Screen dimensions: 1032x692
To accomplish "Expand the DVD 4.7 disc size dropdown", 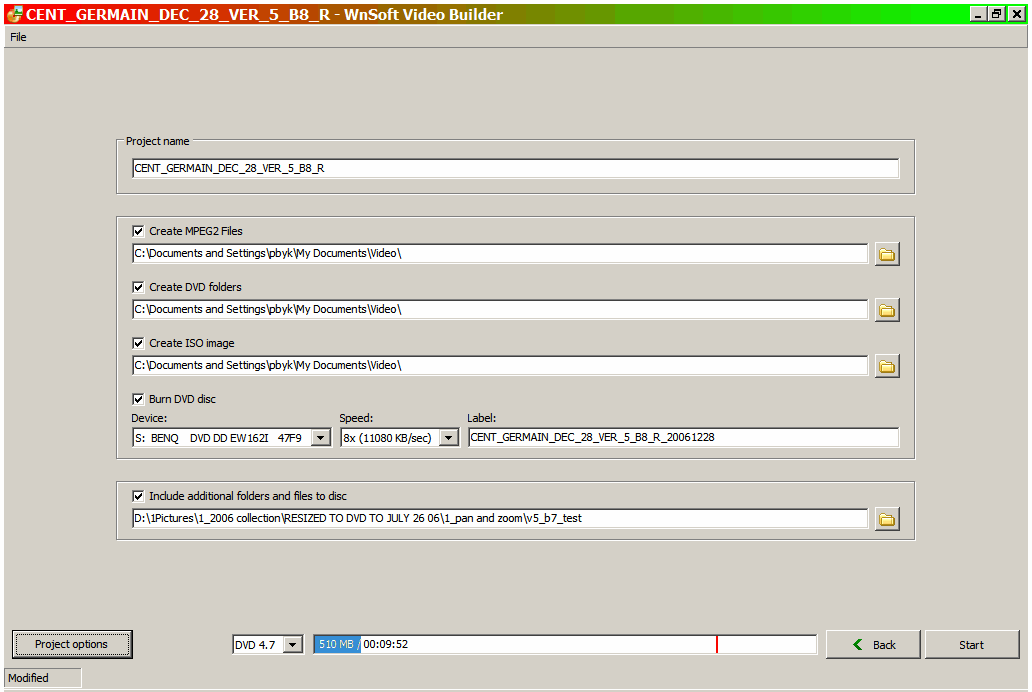I will (293, 645).
